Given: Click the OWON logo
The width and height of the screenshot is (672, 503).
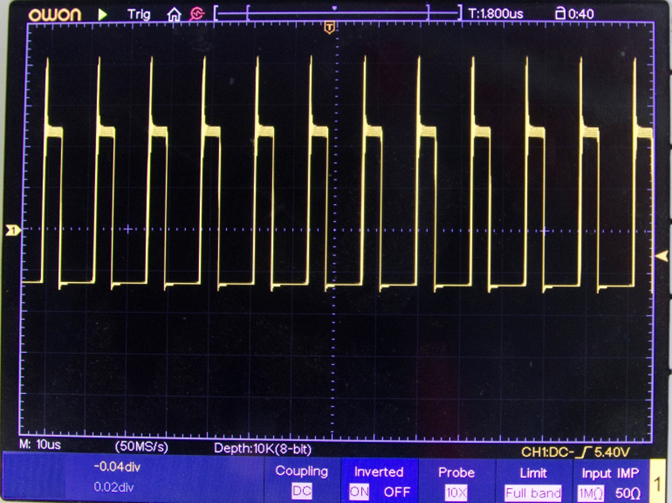Looking at the screenshot, I should (x=54, y=14).
